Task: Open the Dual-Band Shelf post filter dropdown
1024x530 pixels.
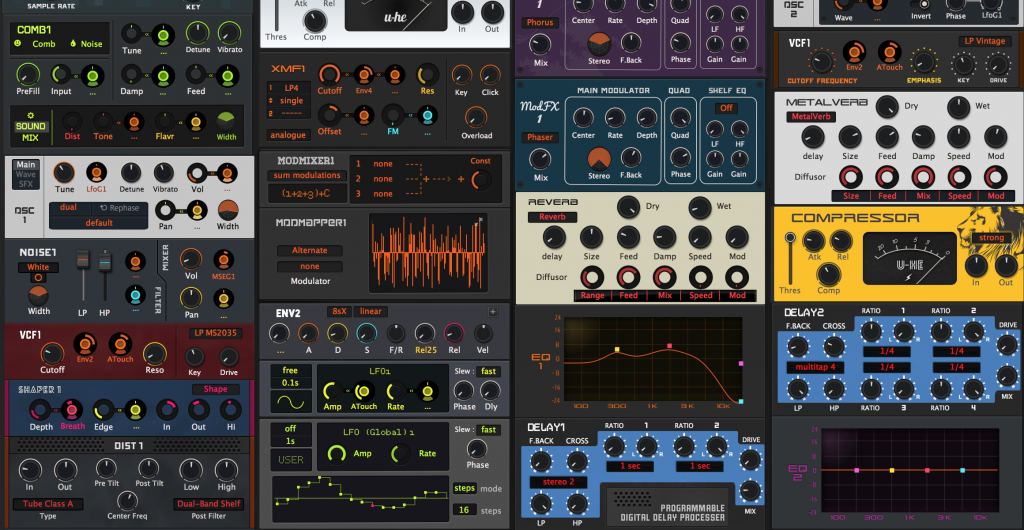Action: coord(208,504)
